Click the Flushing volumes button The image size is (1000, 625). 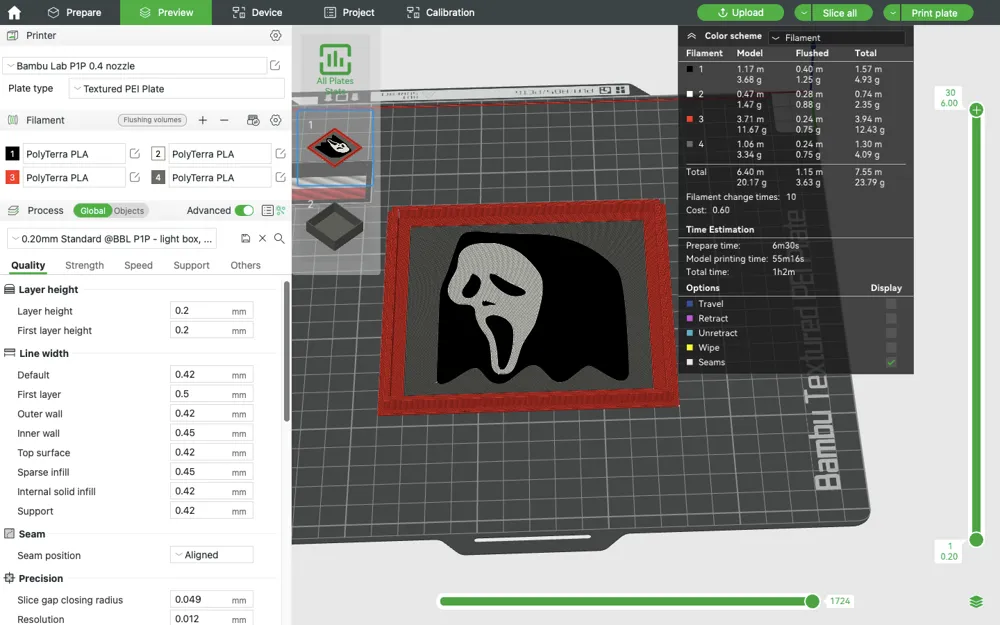tap(152, 120)
